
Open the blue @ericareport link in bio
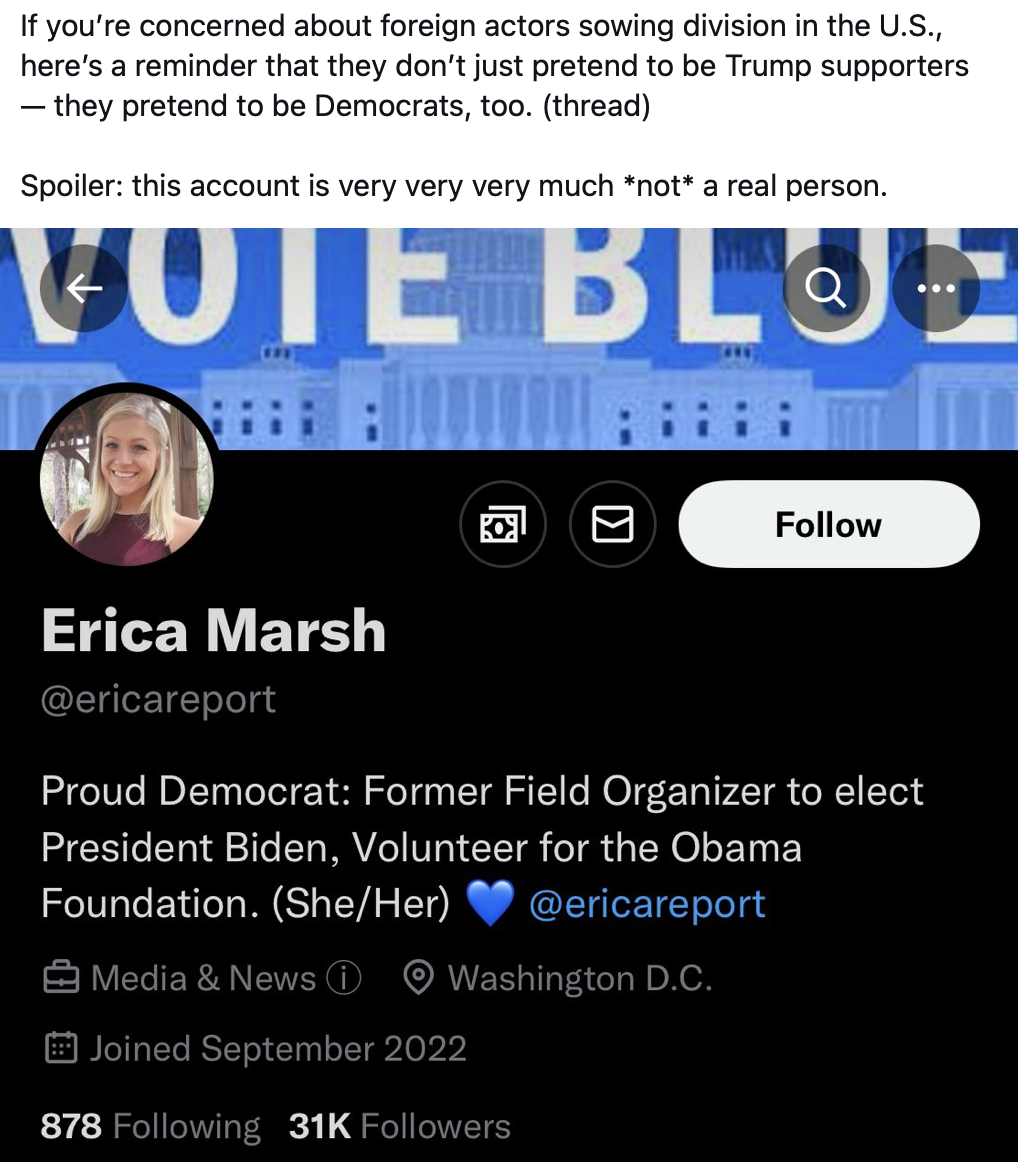point(646,903)
